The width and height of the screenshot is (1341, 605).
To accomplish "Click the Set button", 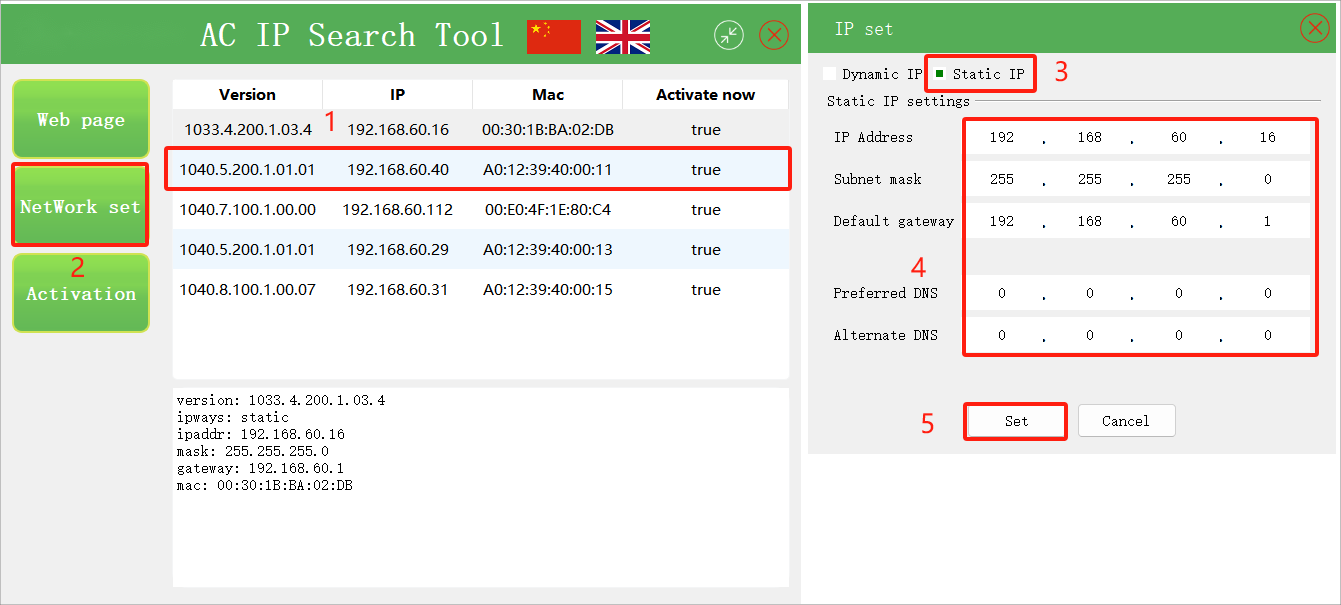I will click(1016, 421).
